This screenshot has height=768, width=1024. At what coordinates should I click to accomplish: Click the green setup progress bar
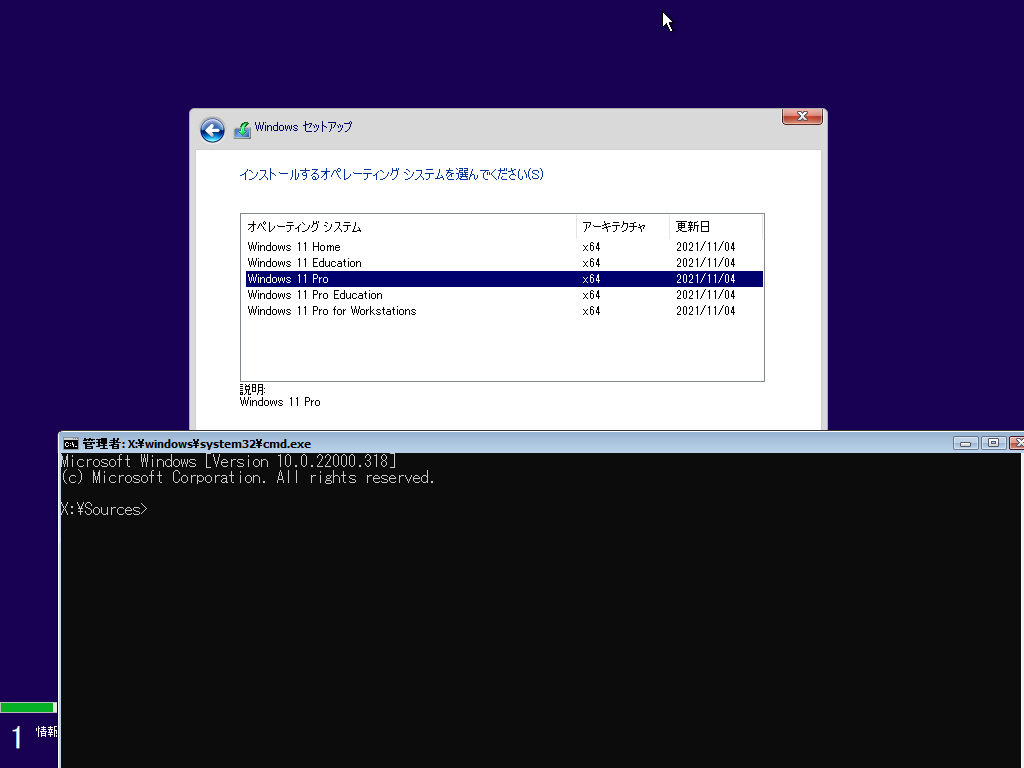pyautogui.click(x=28, y=707)
